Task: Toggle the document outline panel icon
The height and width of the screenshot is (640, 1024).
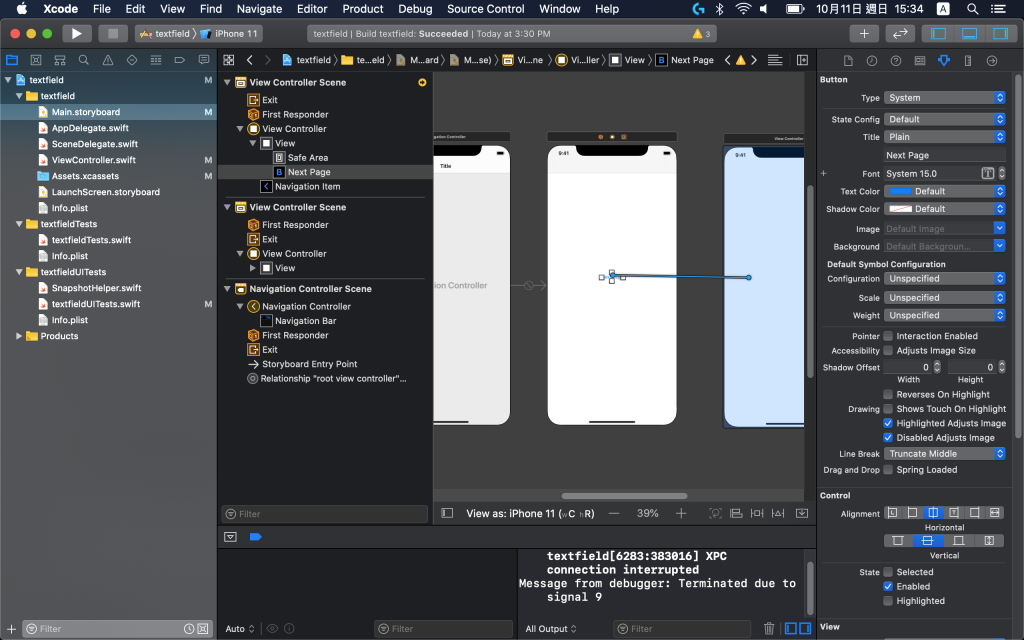Action: (447, 513)
